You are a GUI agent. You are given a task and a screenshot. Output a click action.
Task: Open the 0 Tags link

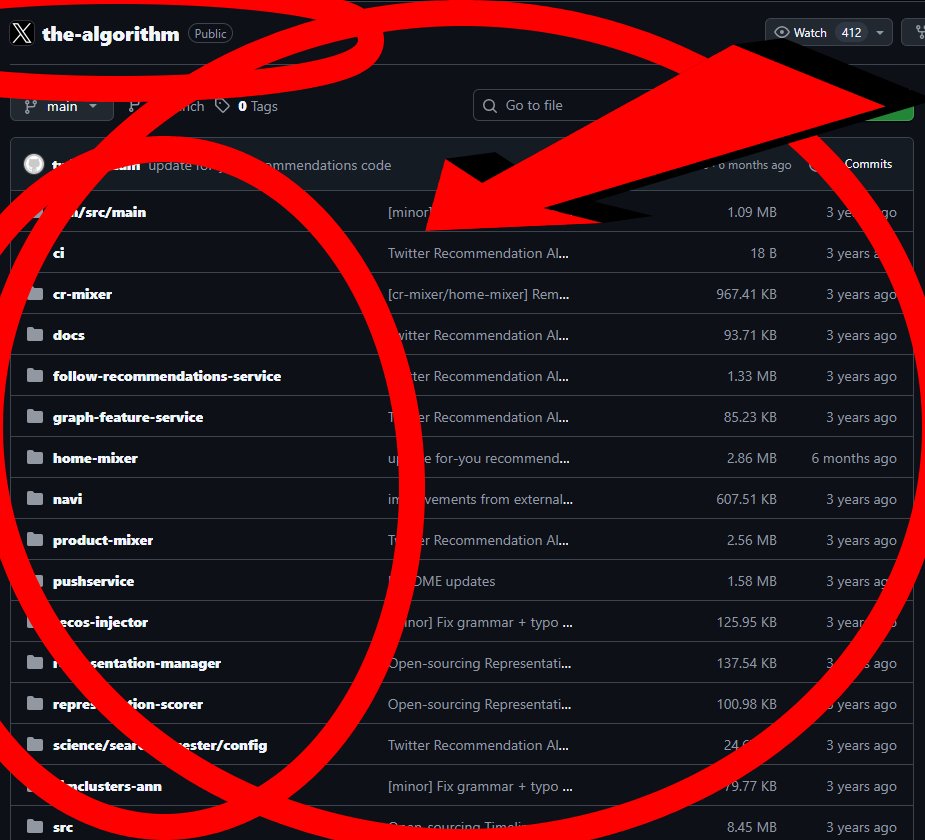coord(257,106)
